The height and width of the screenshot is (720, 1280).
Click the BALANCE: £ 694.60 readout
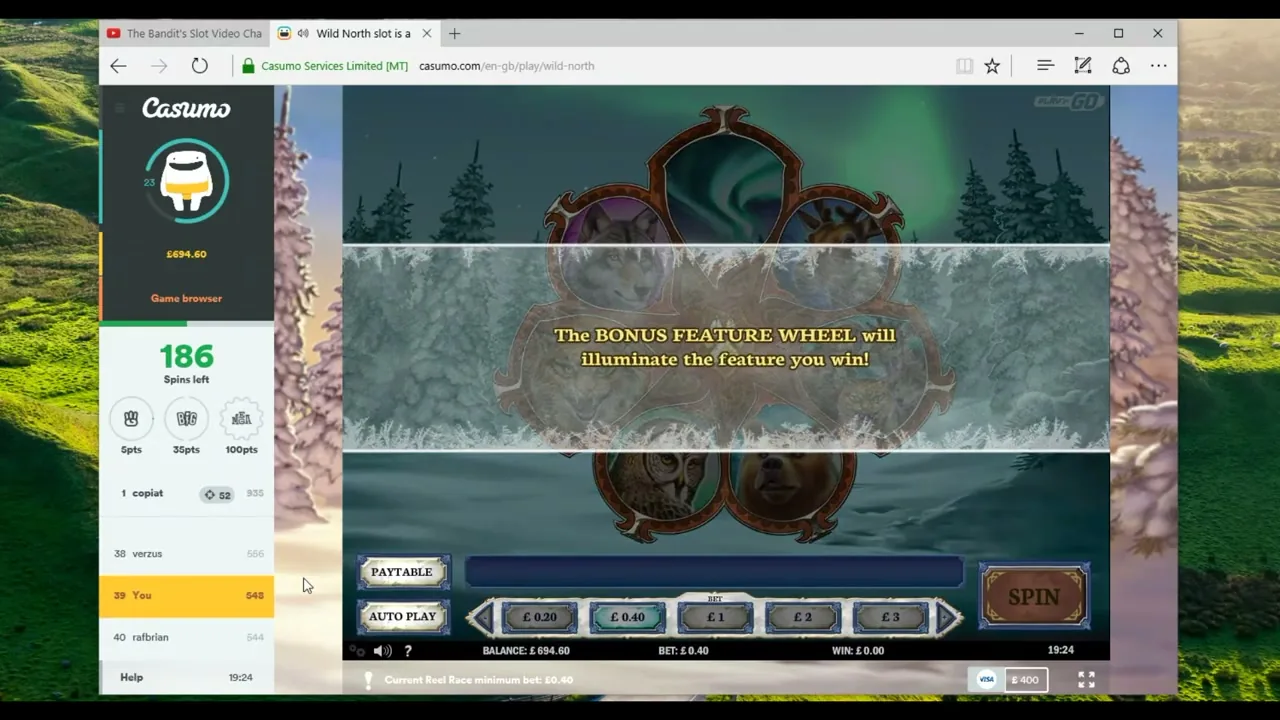pos(526,651)
